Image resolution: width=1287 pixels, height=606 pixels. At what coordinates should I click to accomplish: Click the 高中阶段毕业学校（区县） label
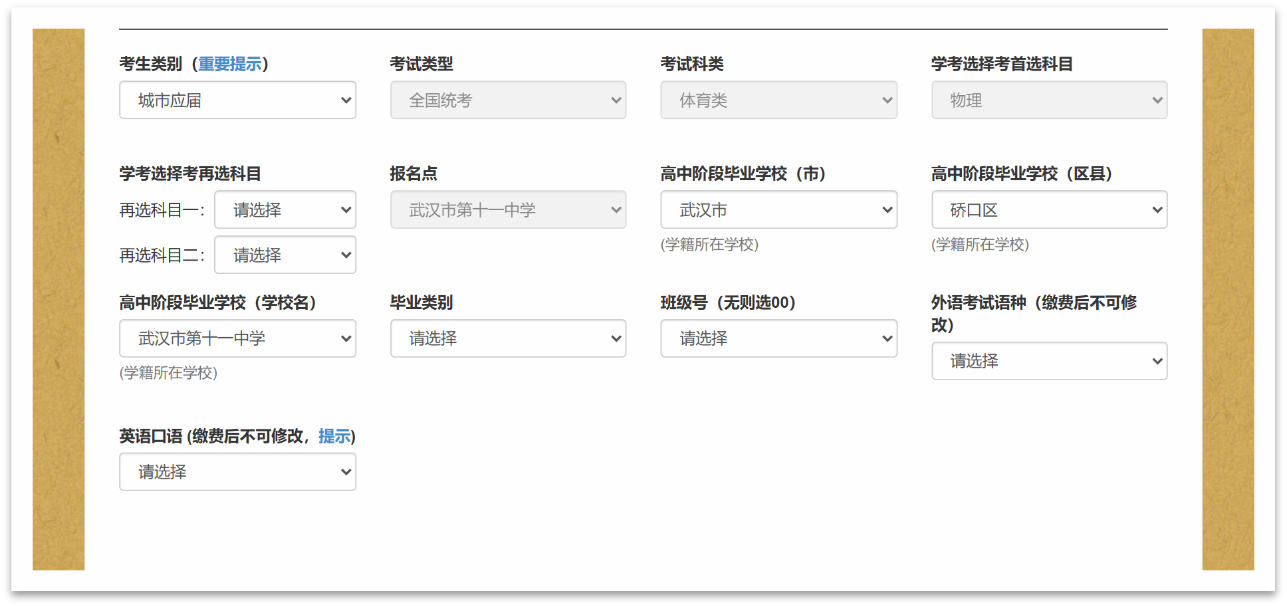(1022, 174)
